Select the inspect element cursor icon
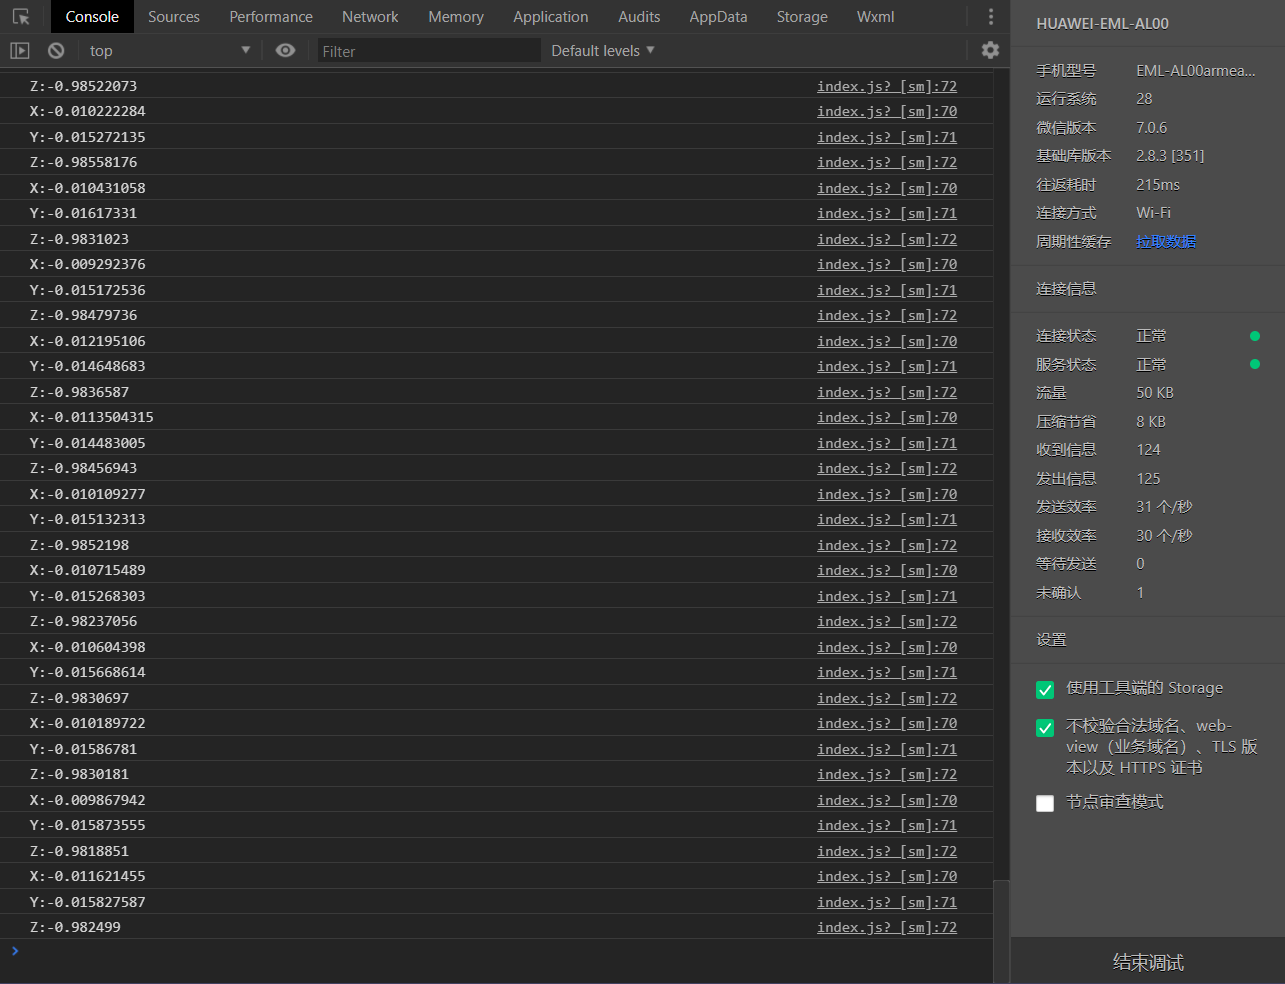 point(21,17)
